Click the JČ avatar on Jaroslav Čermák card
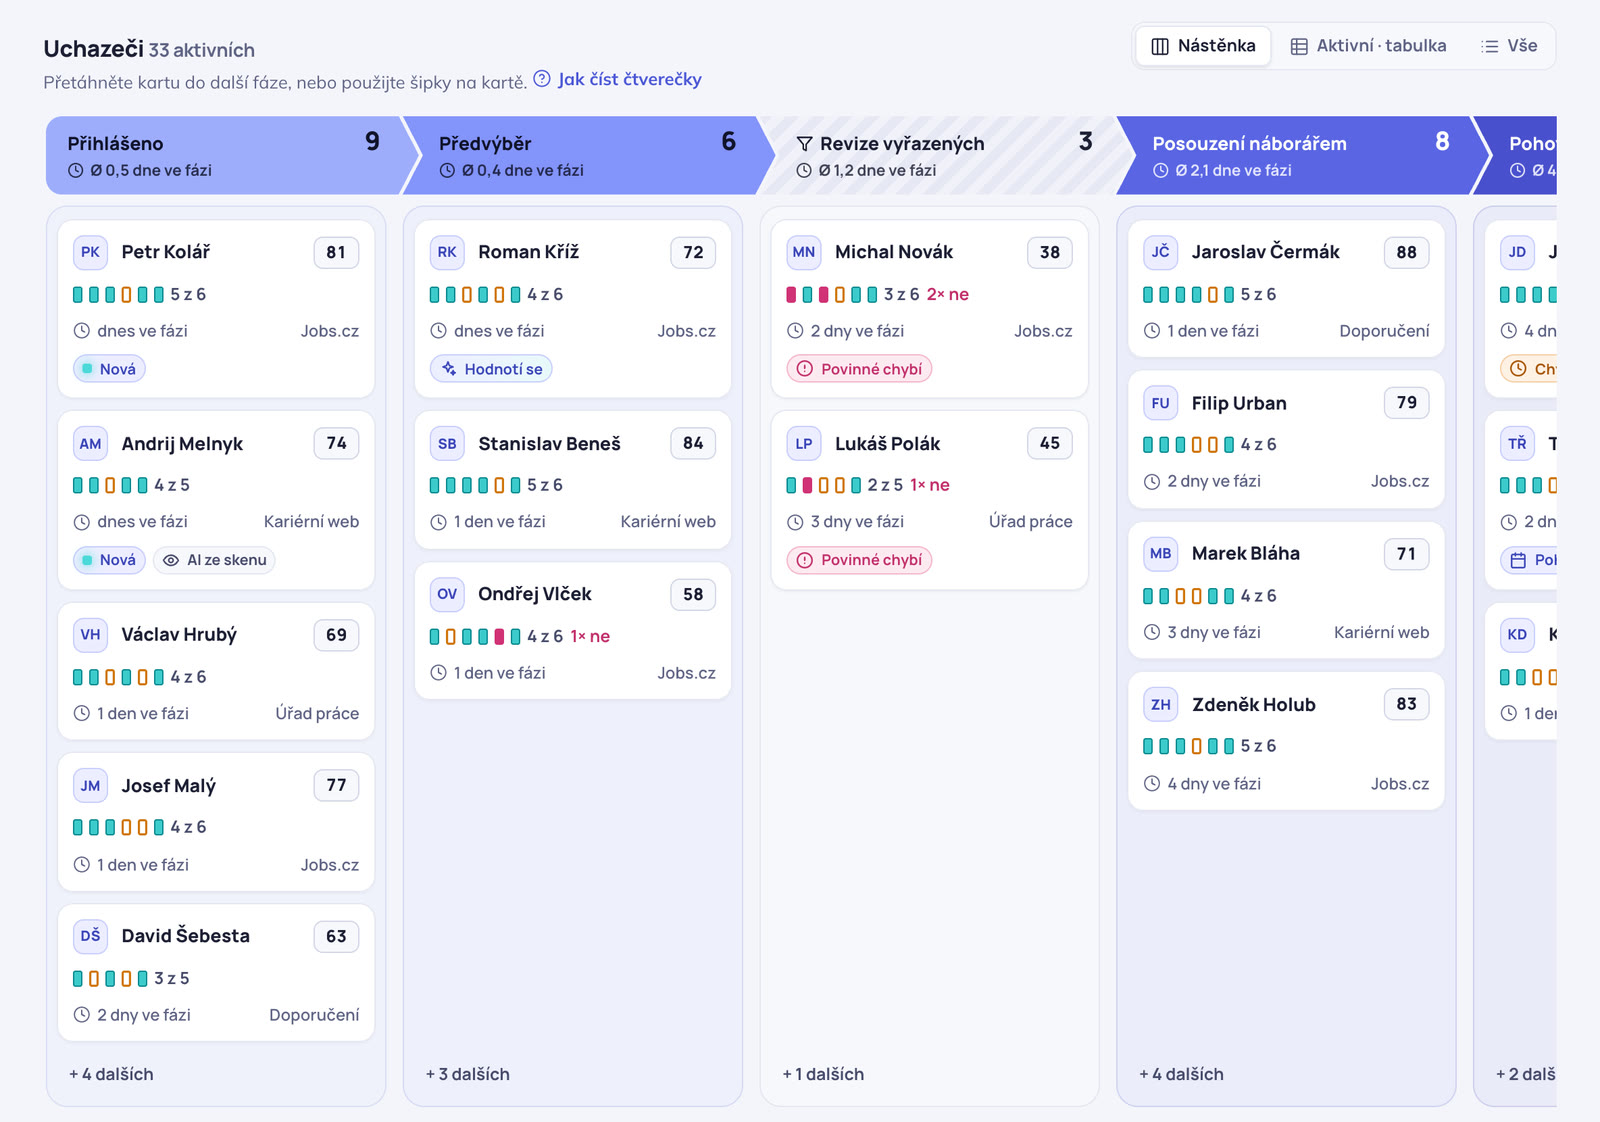 coord(1161,252)
